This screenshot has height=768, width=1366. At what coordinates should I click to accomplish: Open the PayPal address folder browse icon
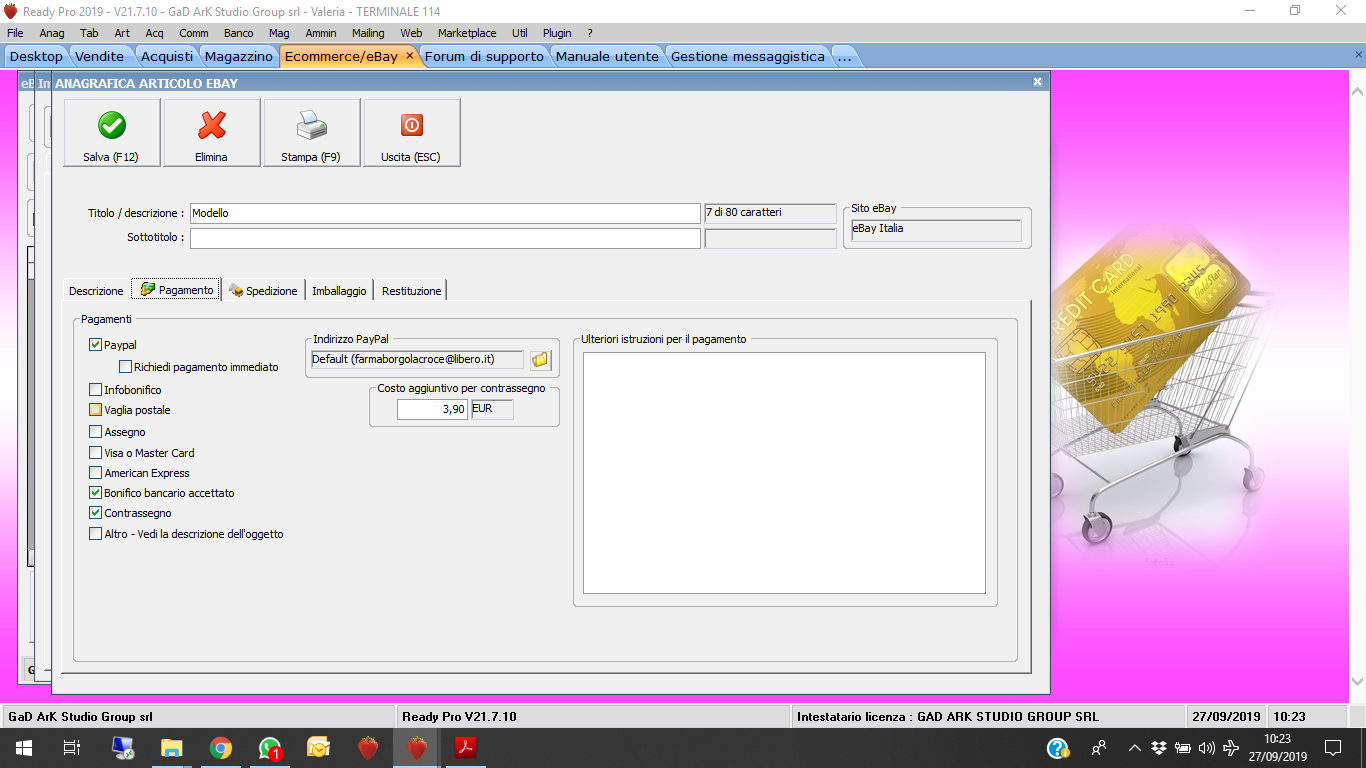tap(540, 359)
